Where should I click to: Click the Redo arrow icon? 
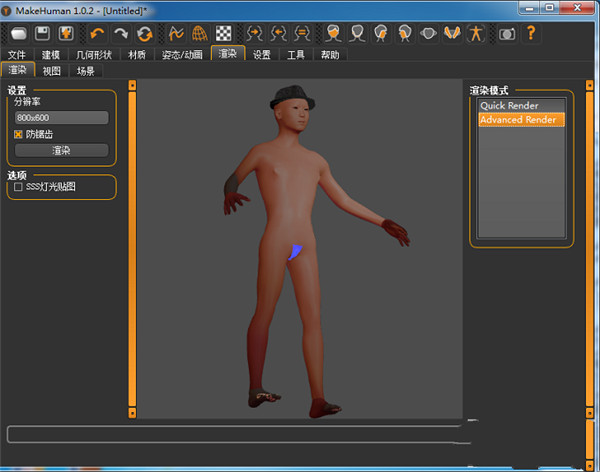pyautogui.click(x=121, y=33)
